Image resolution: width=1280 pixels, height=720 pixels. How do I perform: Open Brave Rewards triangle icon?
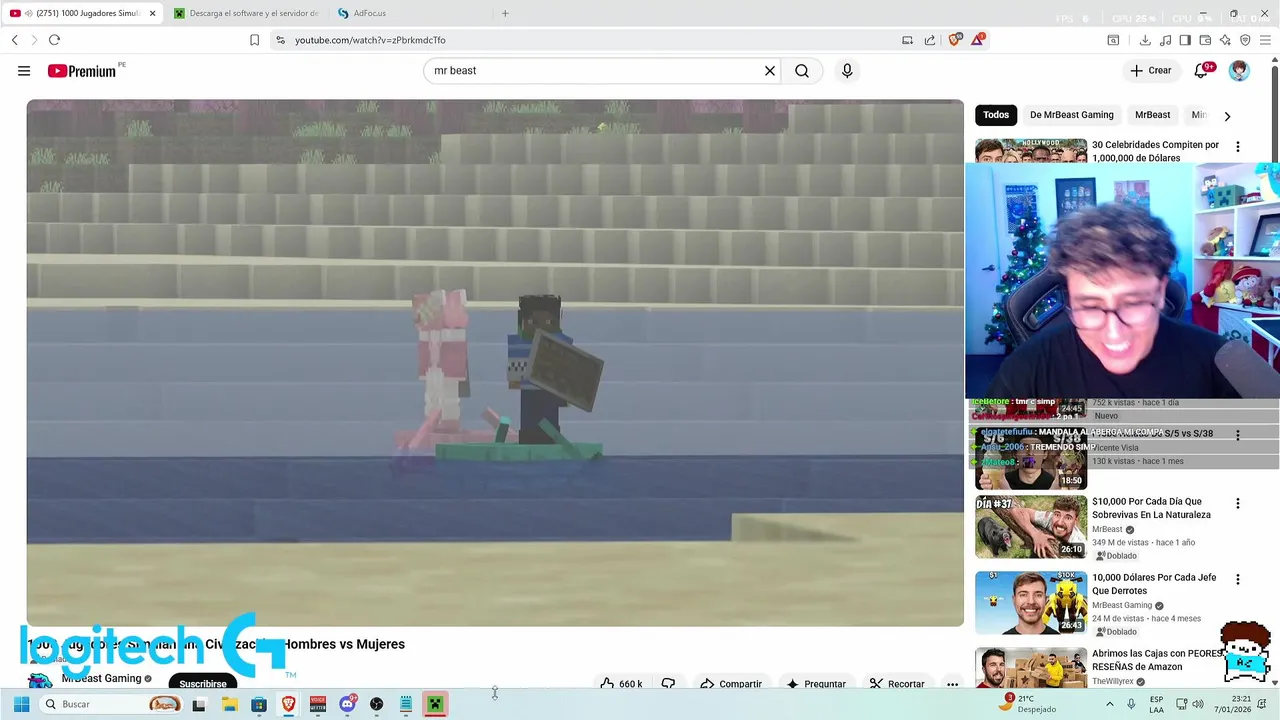tap(978, 40)
